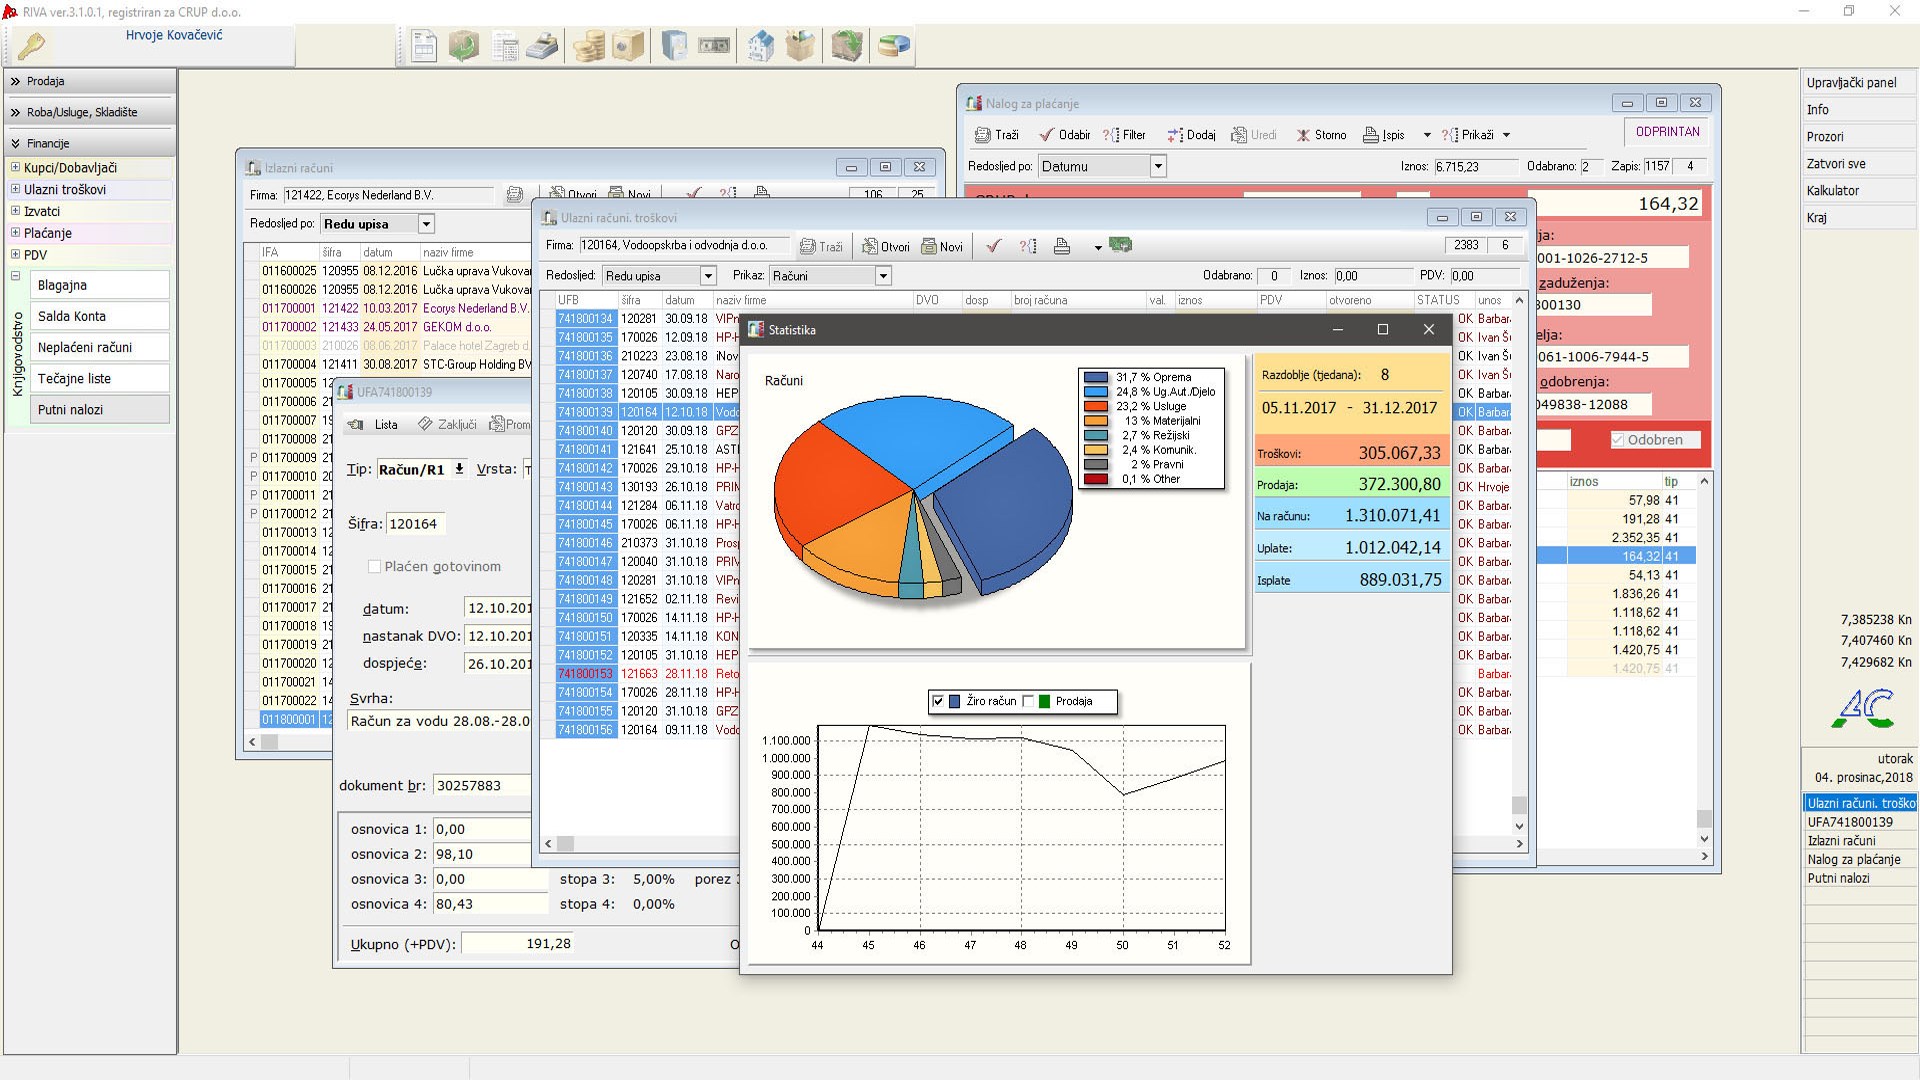Click the dokument br input field
1920x1080 pixels.
(482, 785)
